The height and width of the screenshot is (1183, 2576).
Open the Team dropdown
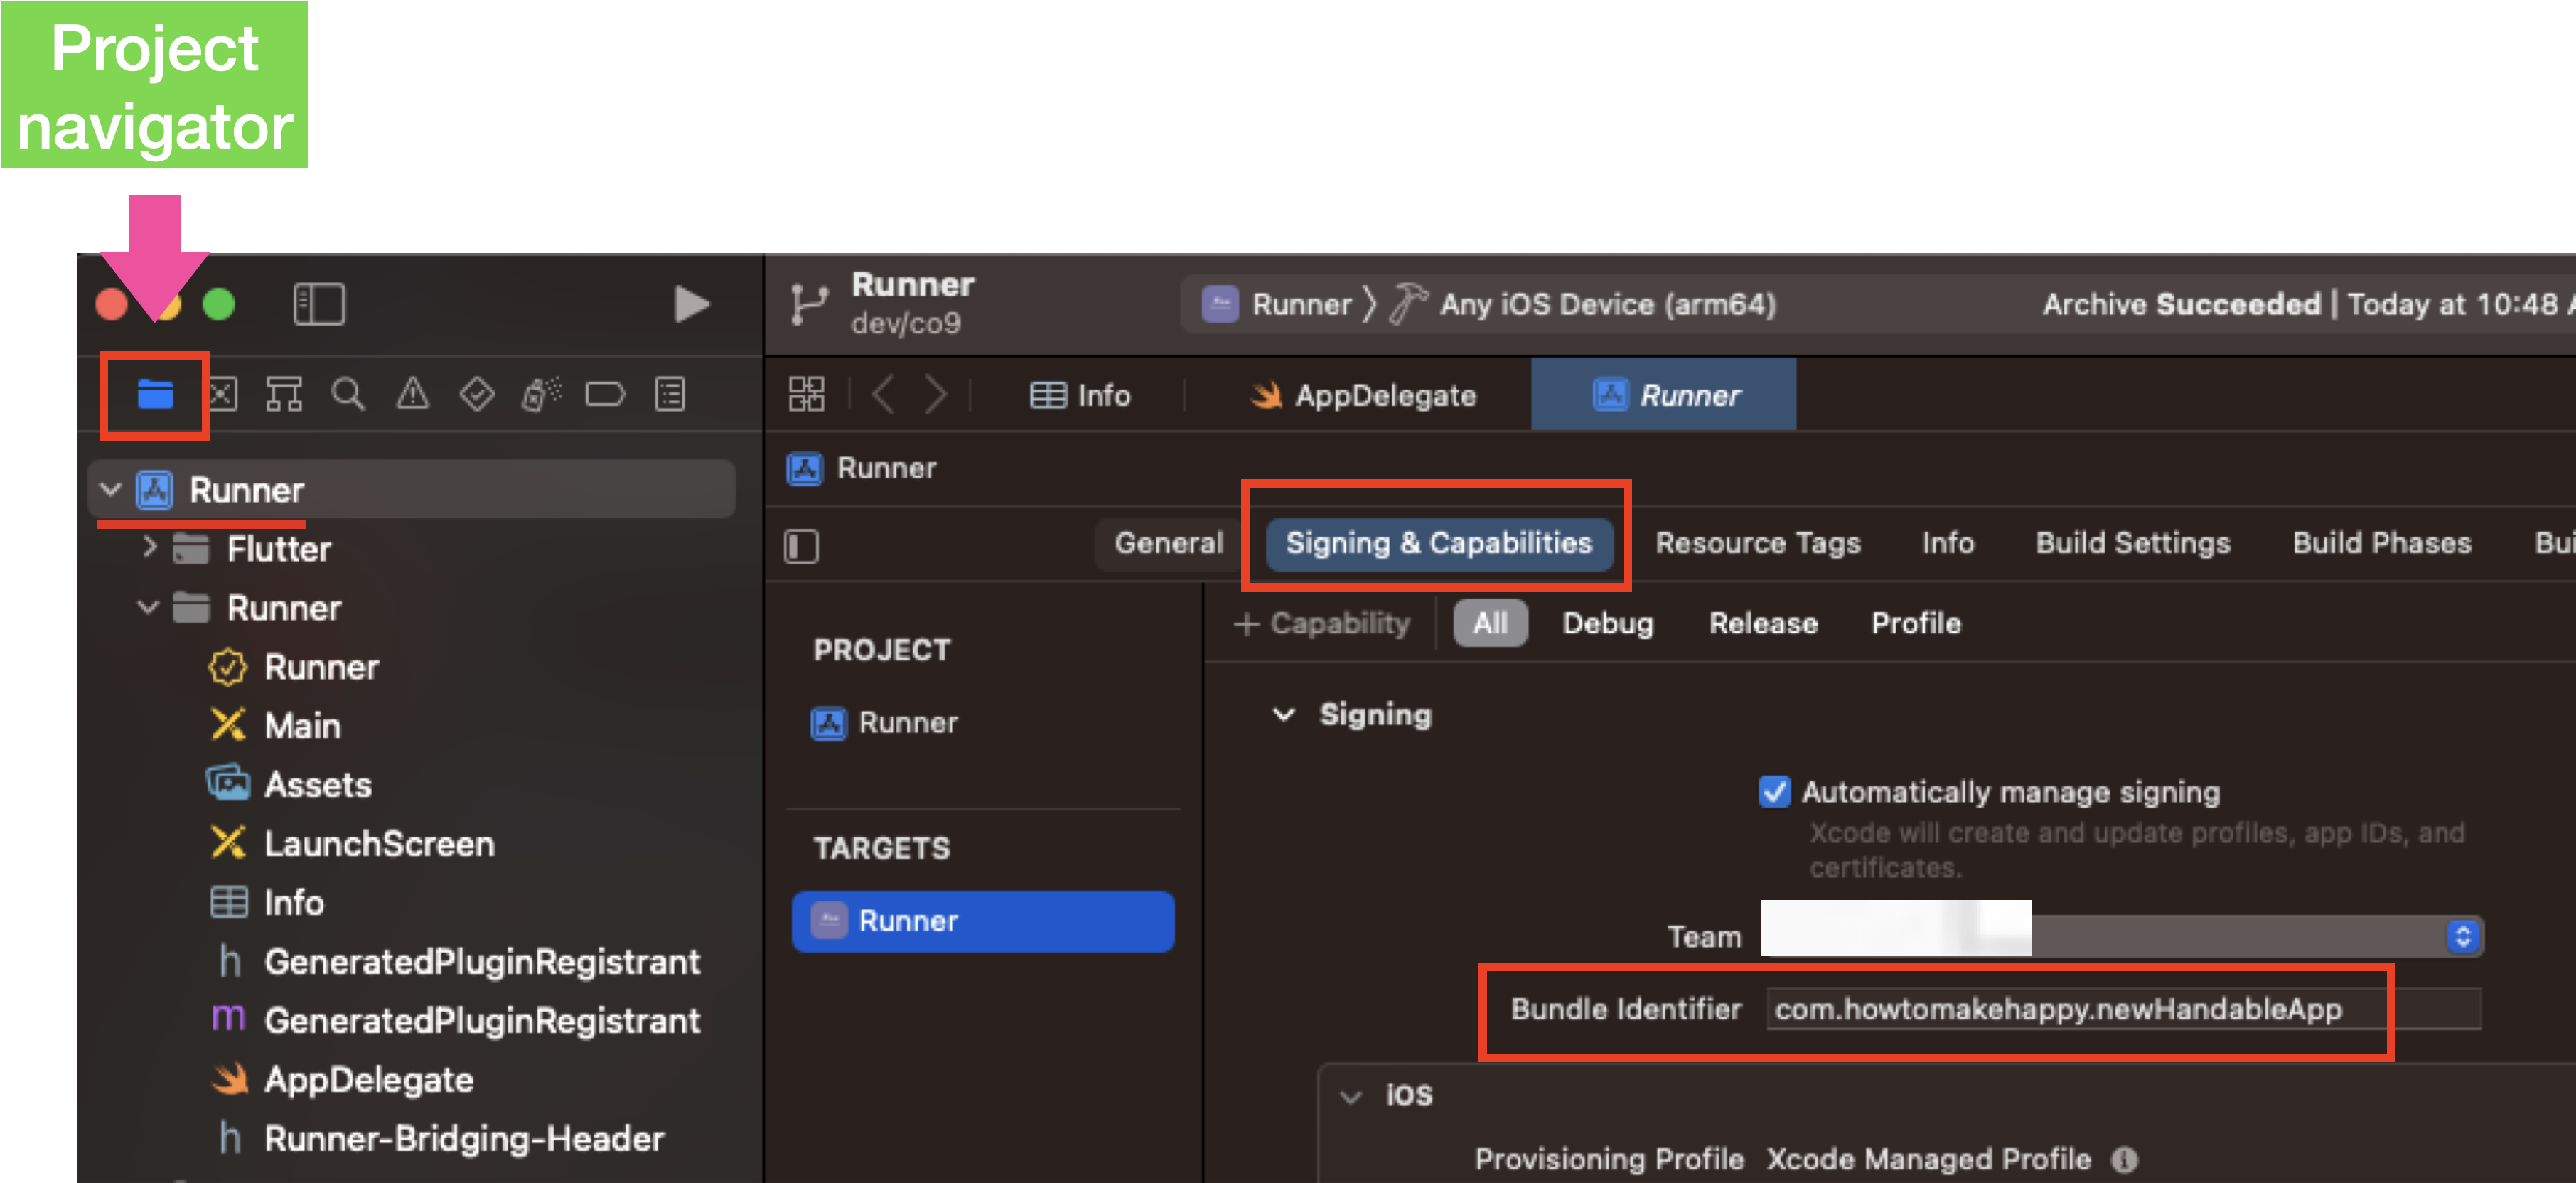[2462, 936]
